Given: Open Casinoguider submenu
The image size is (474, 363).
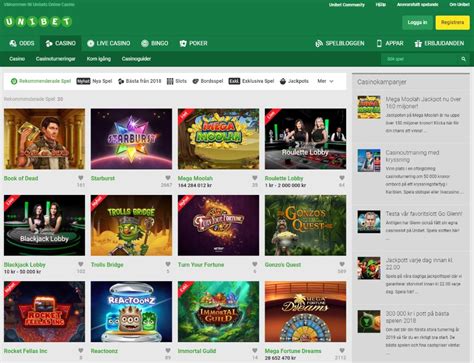Looking at the screenshot, I should click(x=136, y=59).
